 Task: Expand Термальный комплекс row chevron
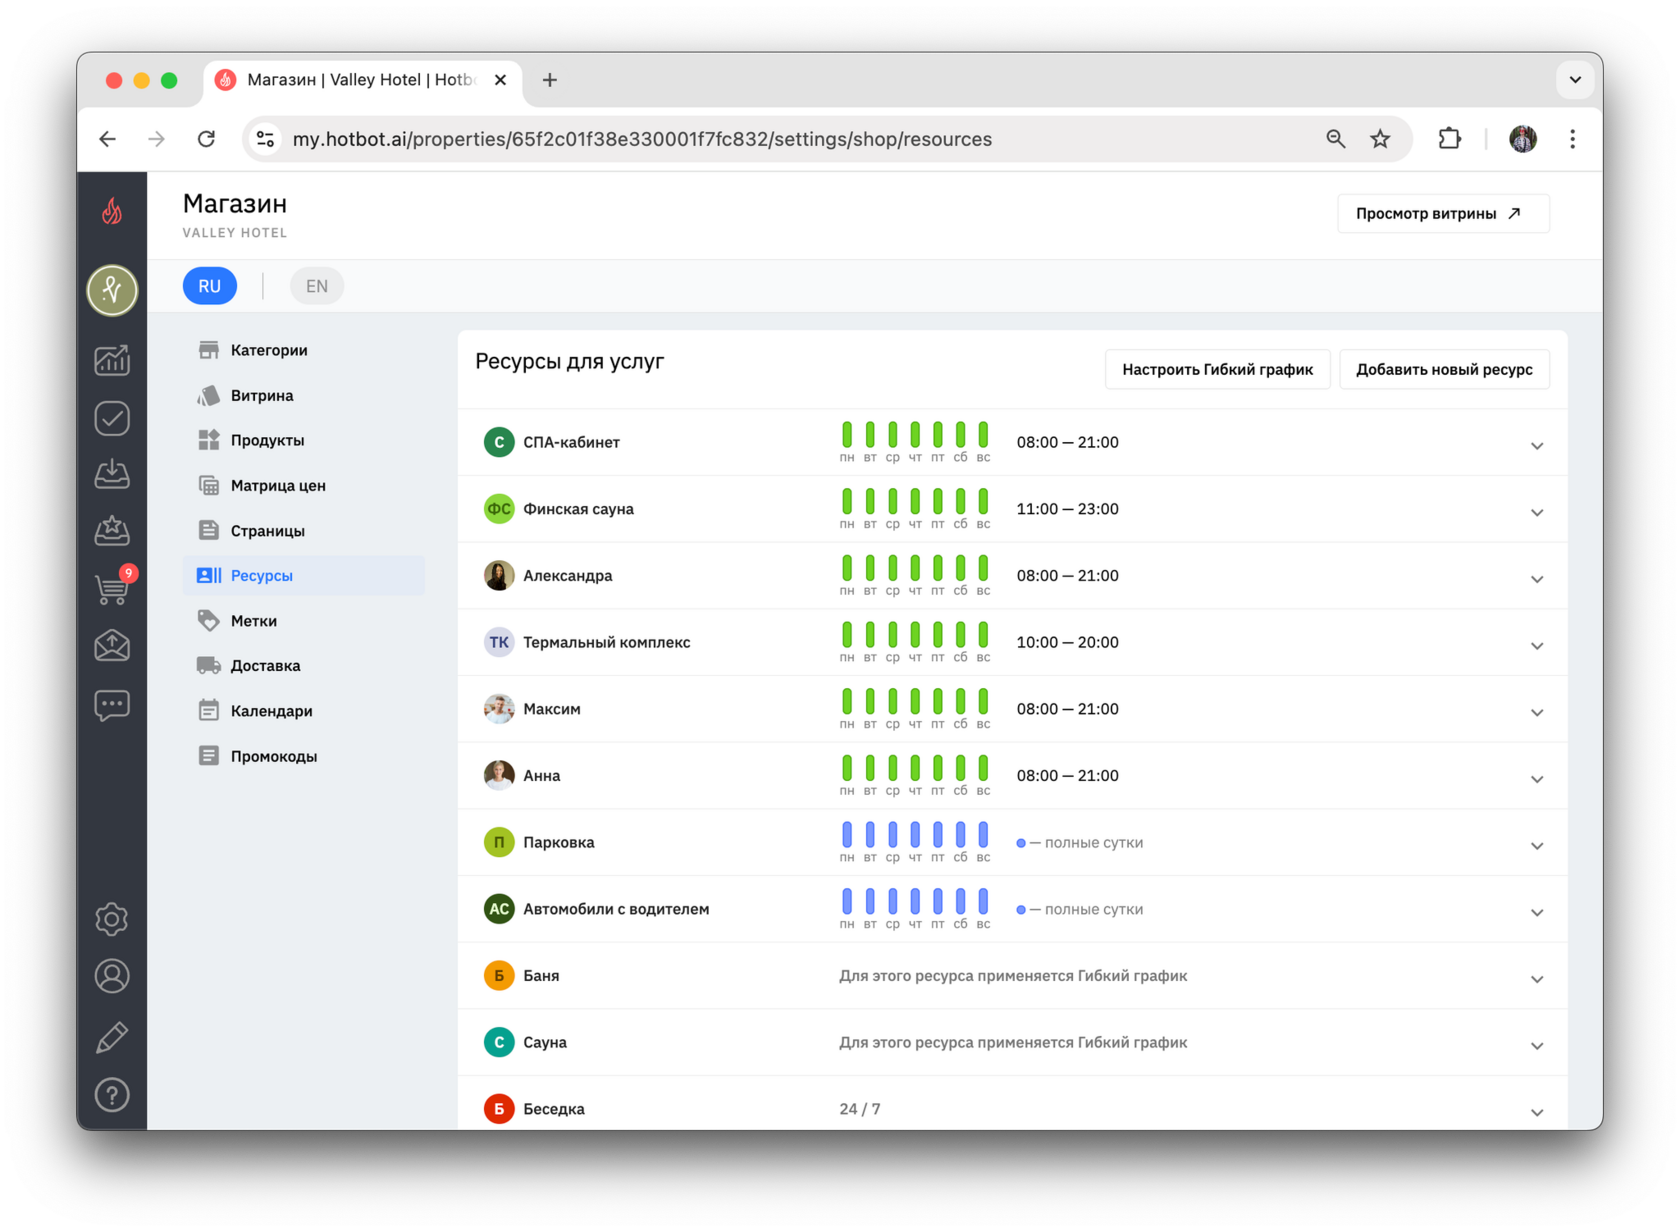pos(1537,646)
